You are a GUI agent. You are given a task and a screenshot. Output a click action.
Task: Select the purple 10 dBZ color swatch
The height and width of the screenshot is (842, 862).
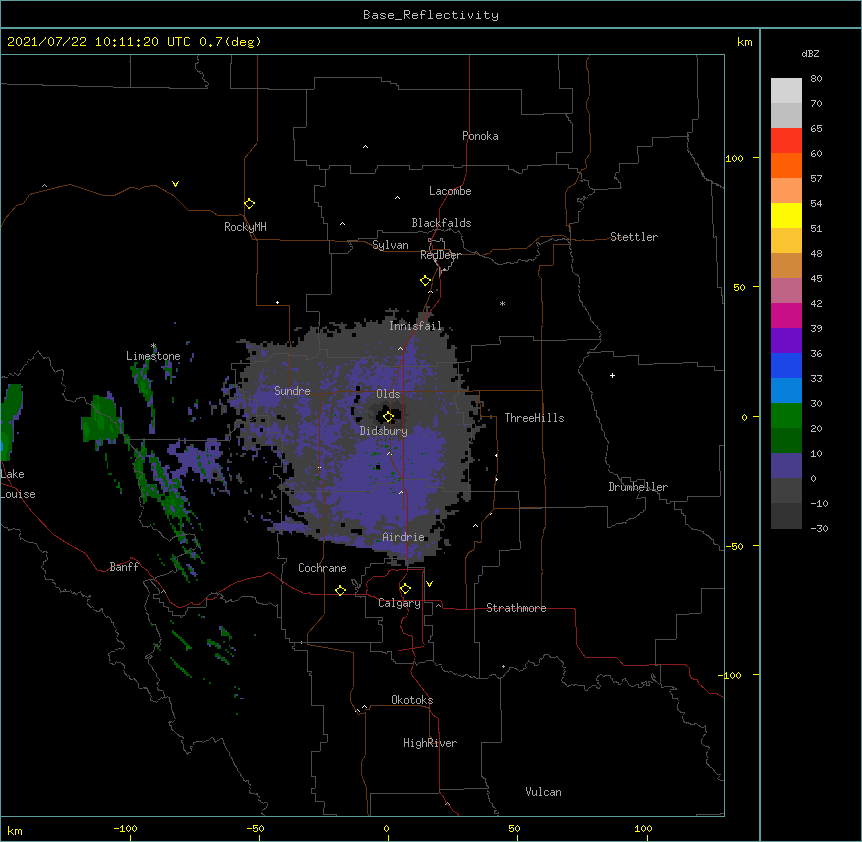click(x=786, y=466)
